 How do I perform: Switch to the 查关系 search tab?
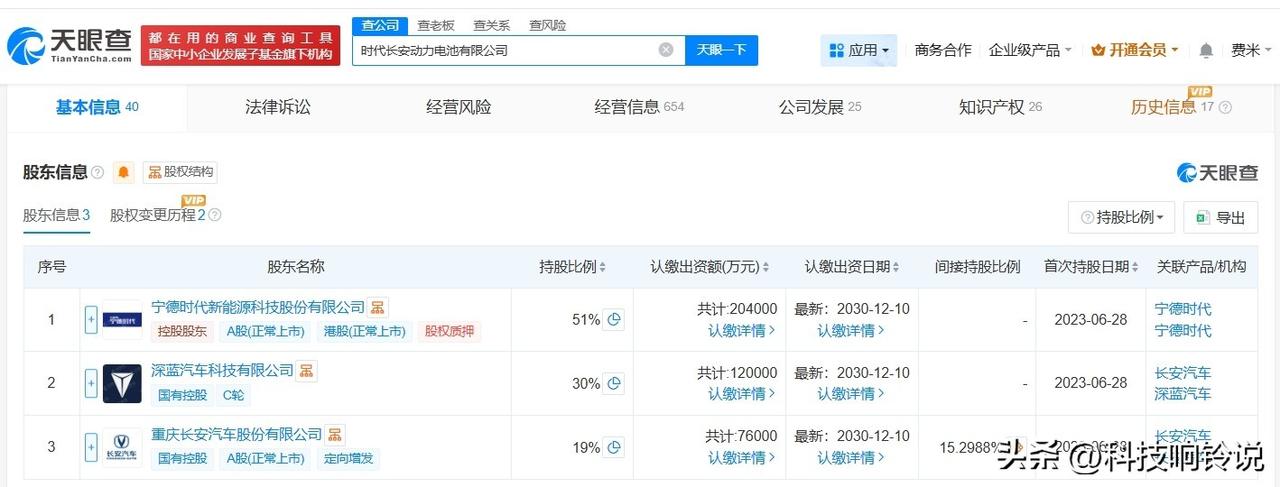(492, 25)
